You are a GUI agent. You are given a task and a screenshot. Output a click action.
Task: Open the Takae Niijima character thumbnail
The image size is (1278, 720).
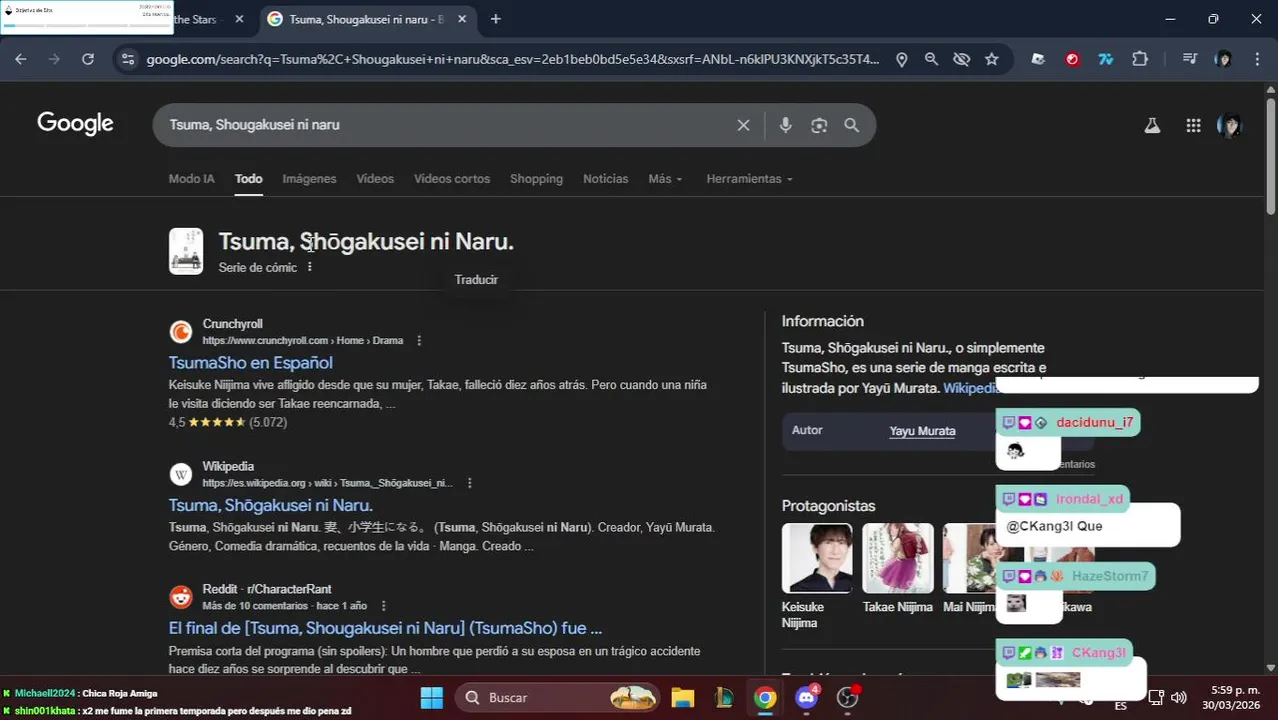tap(898, 558)
